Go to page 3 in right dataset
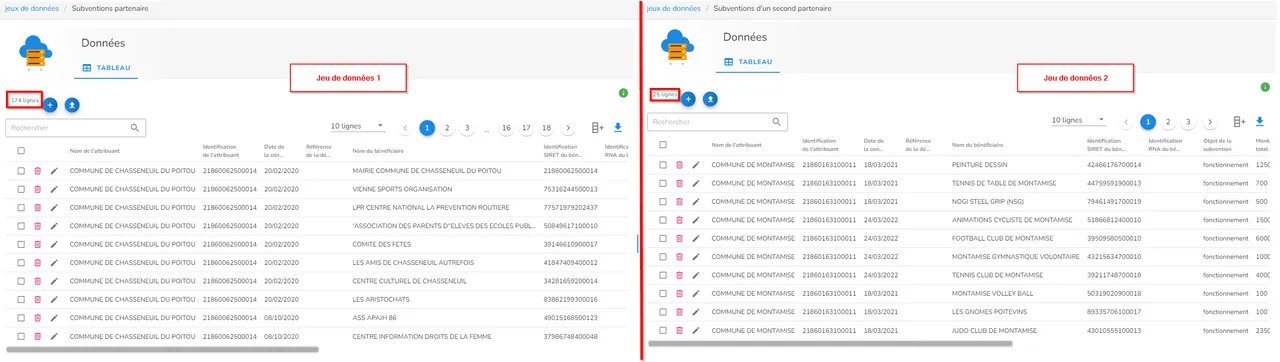This screenshot has height=362, width=1280. click(x=1188, y=122)
